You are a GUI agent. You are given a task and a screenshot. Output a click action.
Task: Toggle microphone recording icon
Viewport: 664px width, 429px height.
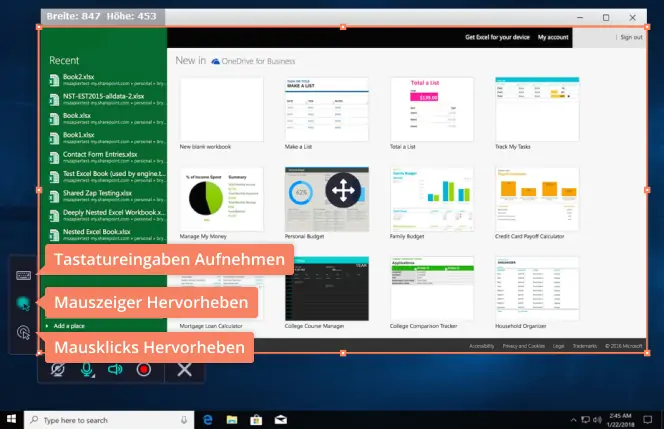point(87,370)
